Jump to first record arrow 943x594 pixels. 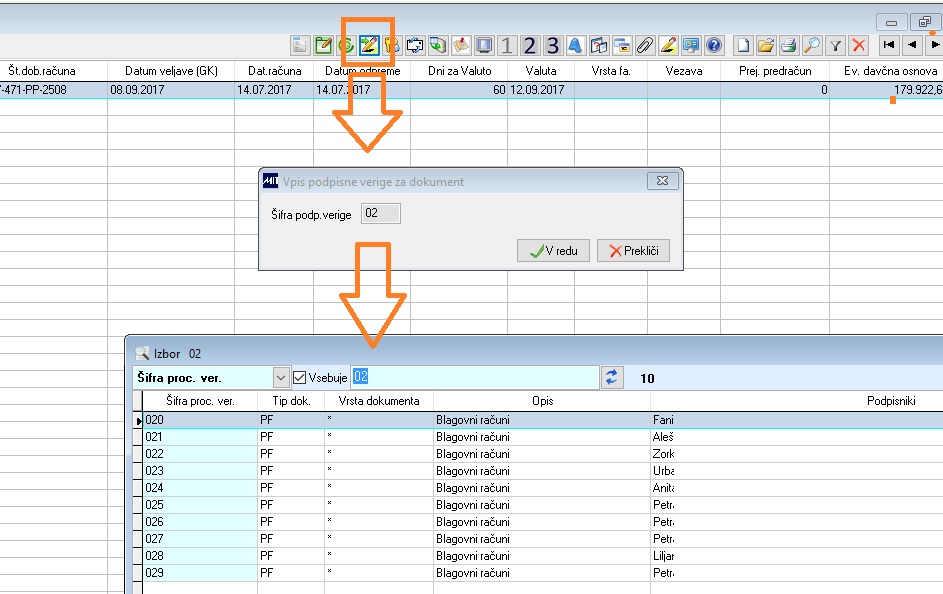tap(889, 45)
